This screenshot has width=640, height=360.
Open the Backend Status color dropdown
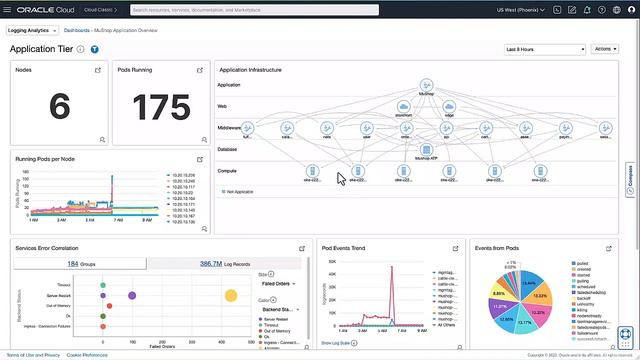280,309
